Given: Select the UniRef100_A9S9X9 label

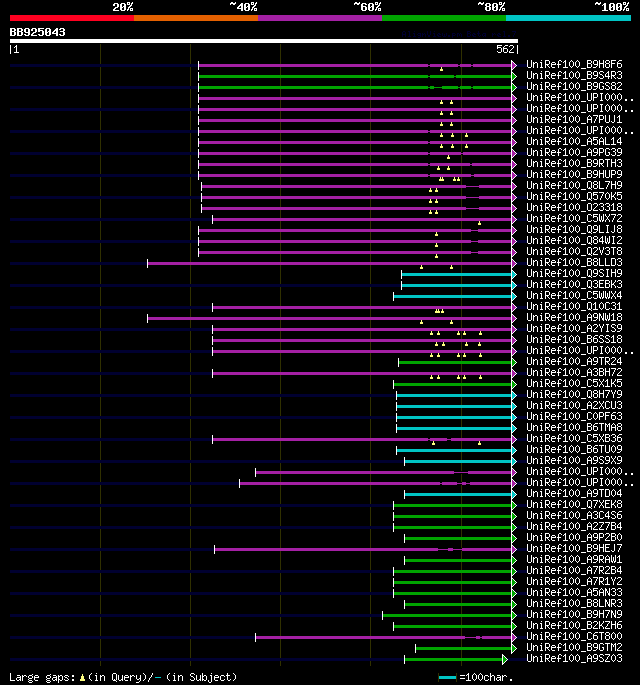Looking at the screenshot, I should pos(574,460).
